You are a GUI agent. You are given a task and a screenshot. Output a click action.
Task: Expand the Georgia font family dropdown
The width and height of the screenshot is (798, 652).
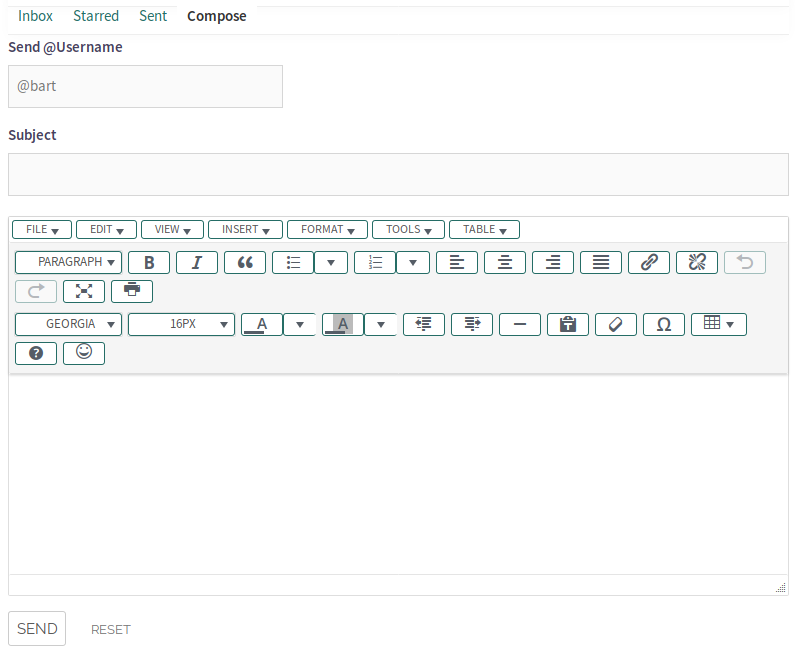coord(69,324)
